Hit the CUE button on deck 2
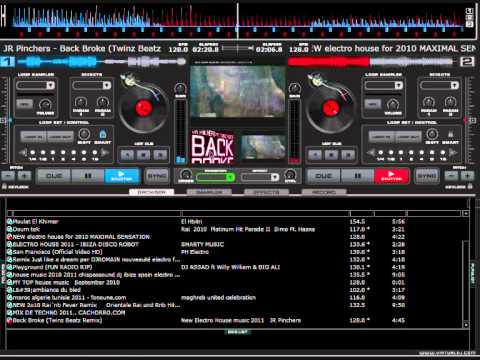Image resolution: width=480 pixels, height=360 pixels. click(324, 176)
